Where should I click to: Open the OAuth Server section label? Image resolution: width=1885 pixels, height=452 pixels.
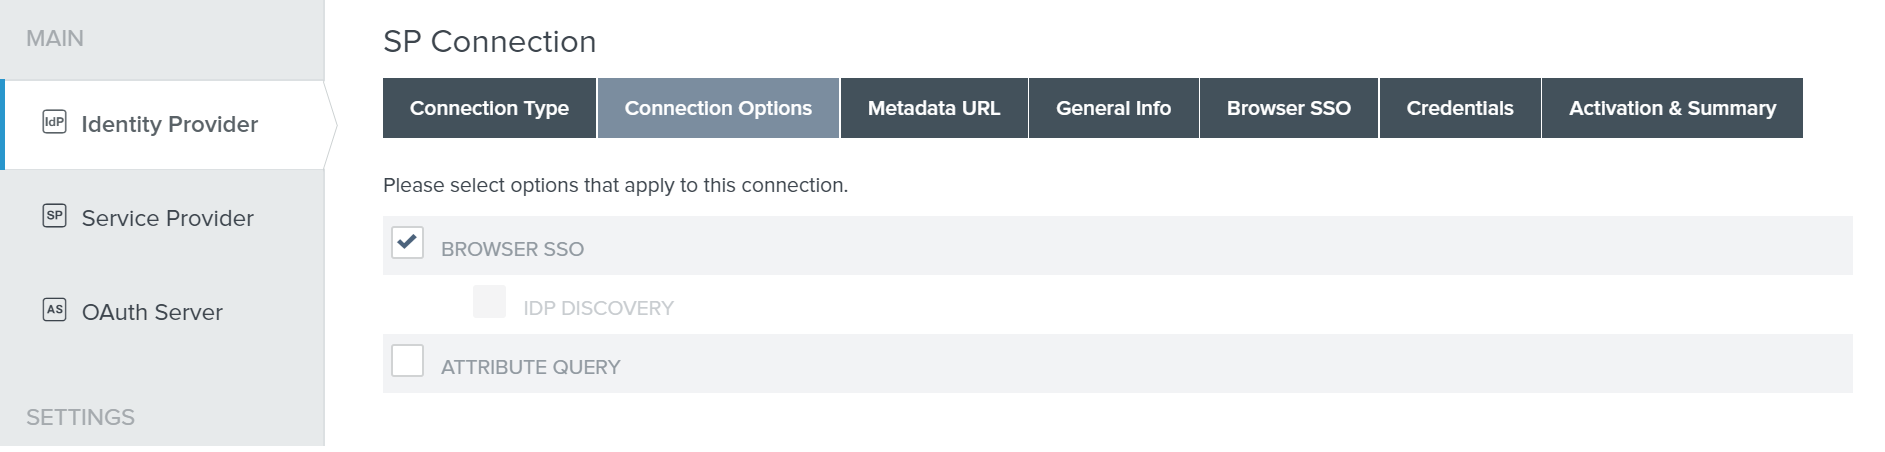point(152,312)
